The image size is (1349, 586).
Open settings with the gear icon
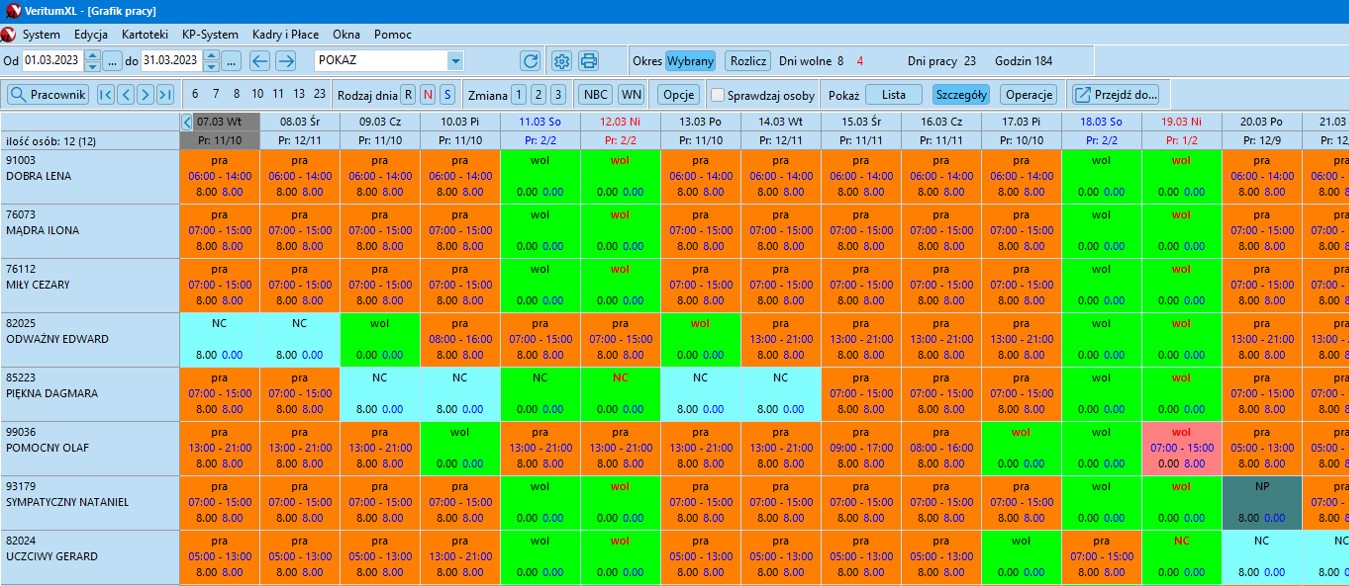[562, 61]
